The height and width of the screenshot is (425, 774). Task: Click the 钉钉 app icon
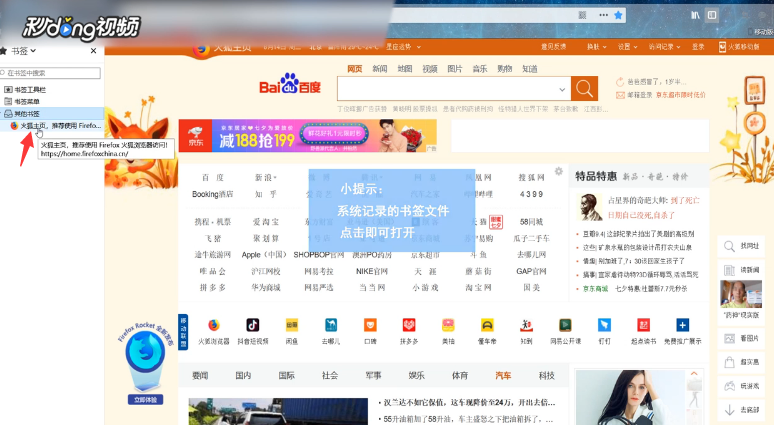click(604, 325)
